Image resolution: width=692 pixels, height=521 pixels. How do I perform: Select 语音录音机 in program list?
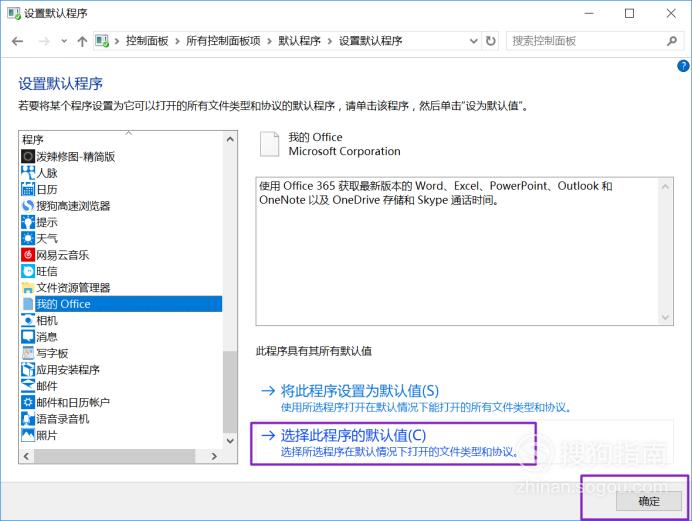63,419
